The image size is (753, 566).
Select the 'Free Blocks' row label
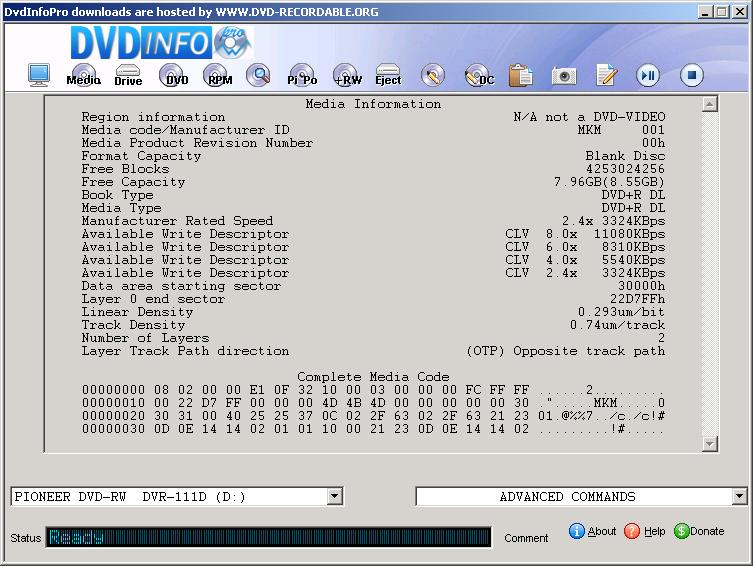125,169
